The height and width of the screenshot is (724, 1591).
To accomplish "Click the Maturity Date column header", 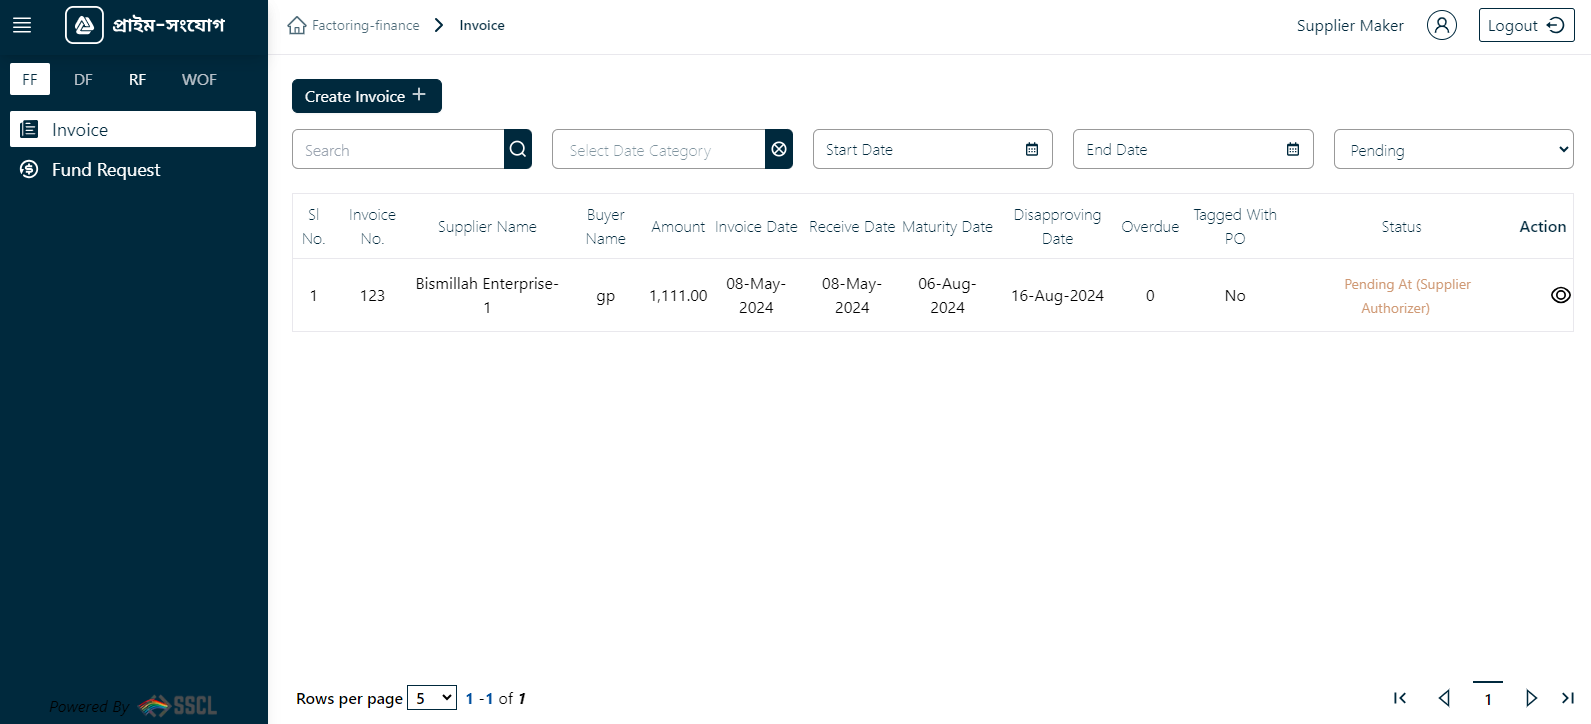I will pyautogui.click(x=947, y=226).
